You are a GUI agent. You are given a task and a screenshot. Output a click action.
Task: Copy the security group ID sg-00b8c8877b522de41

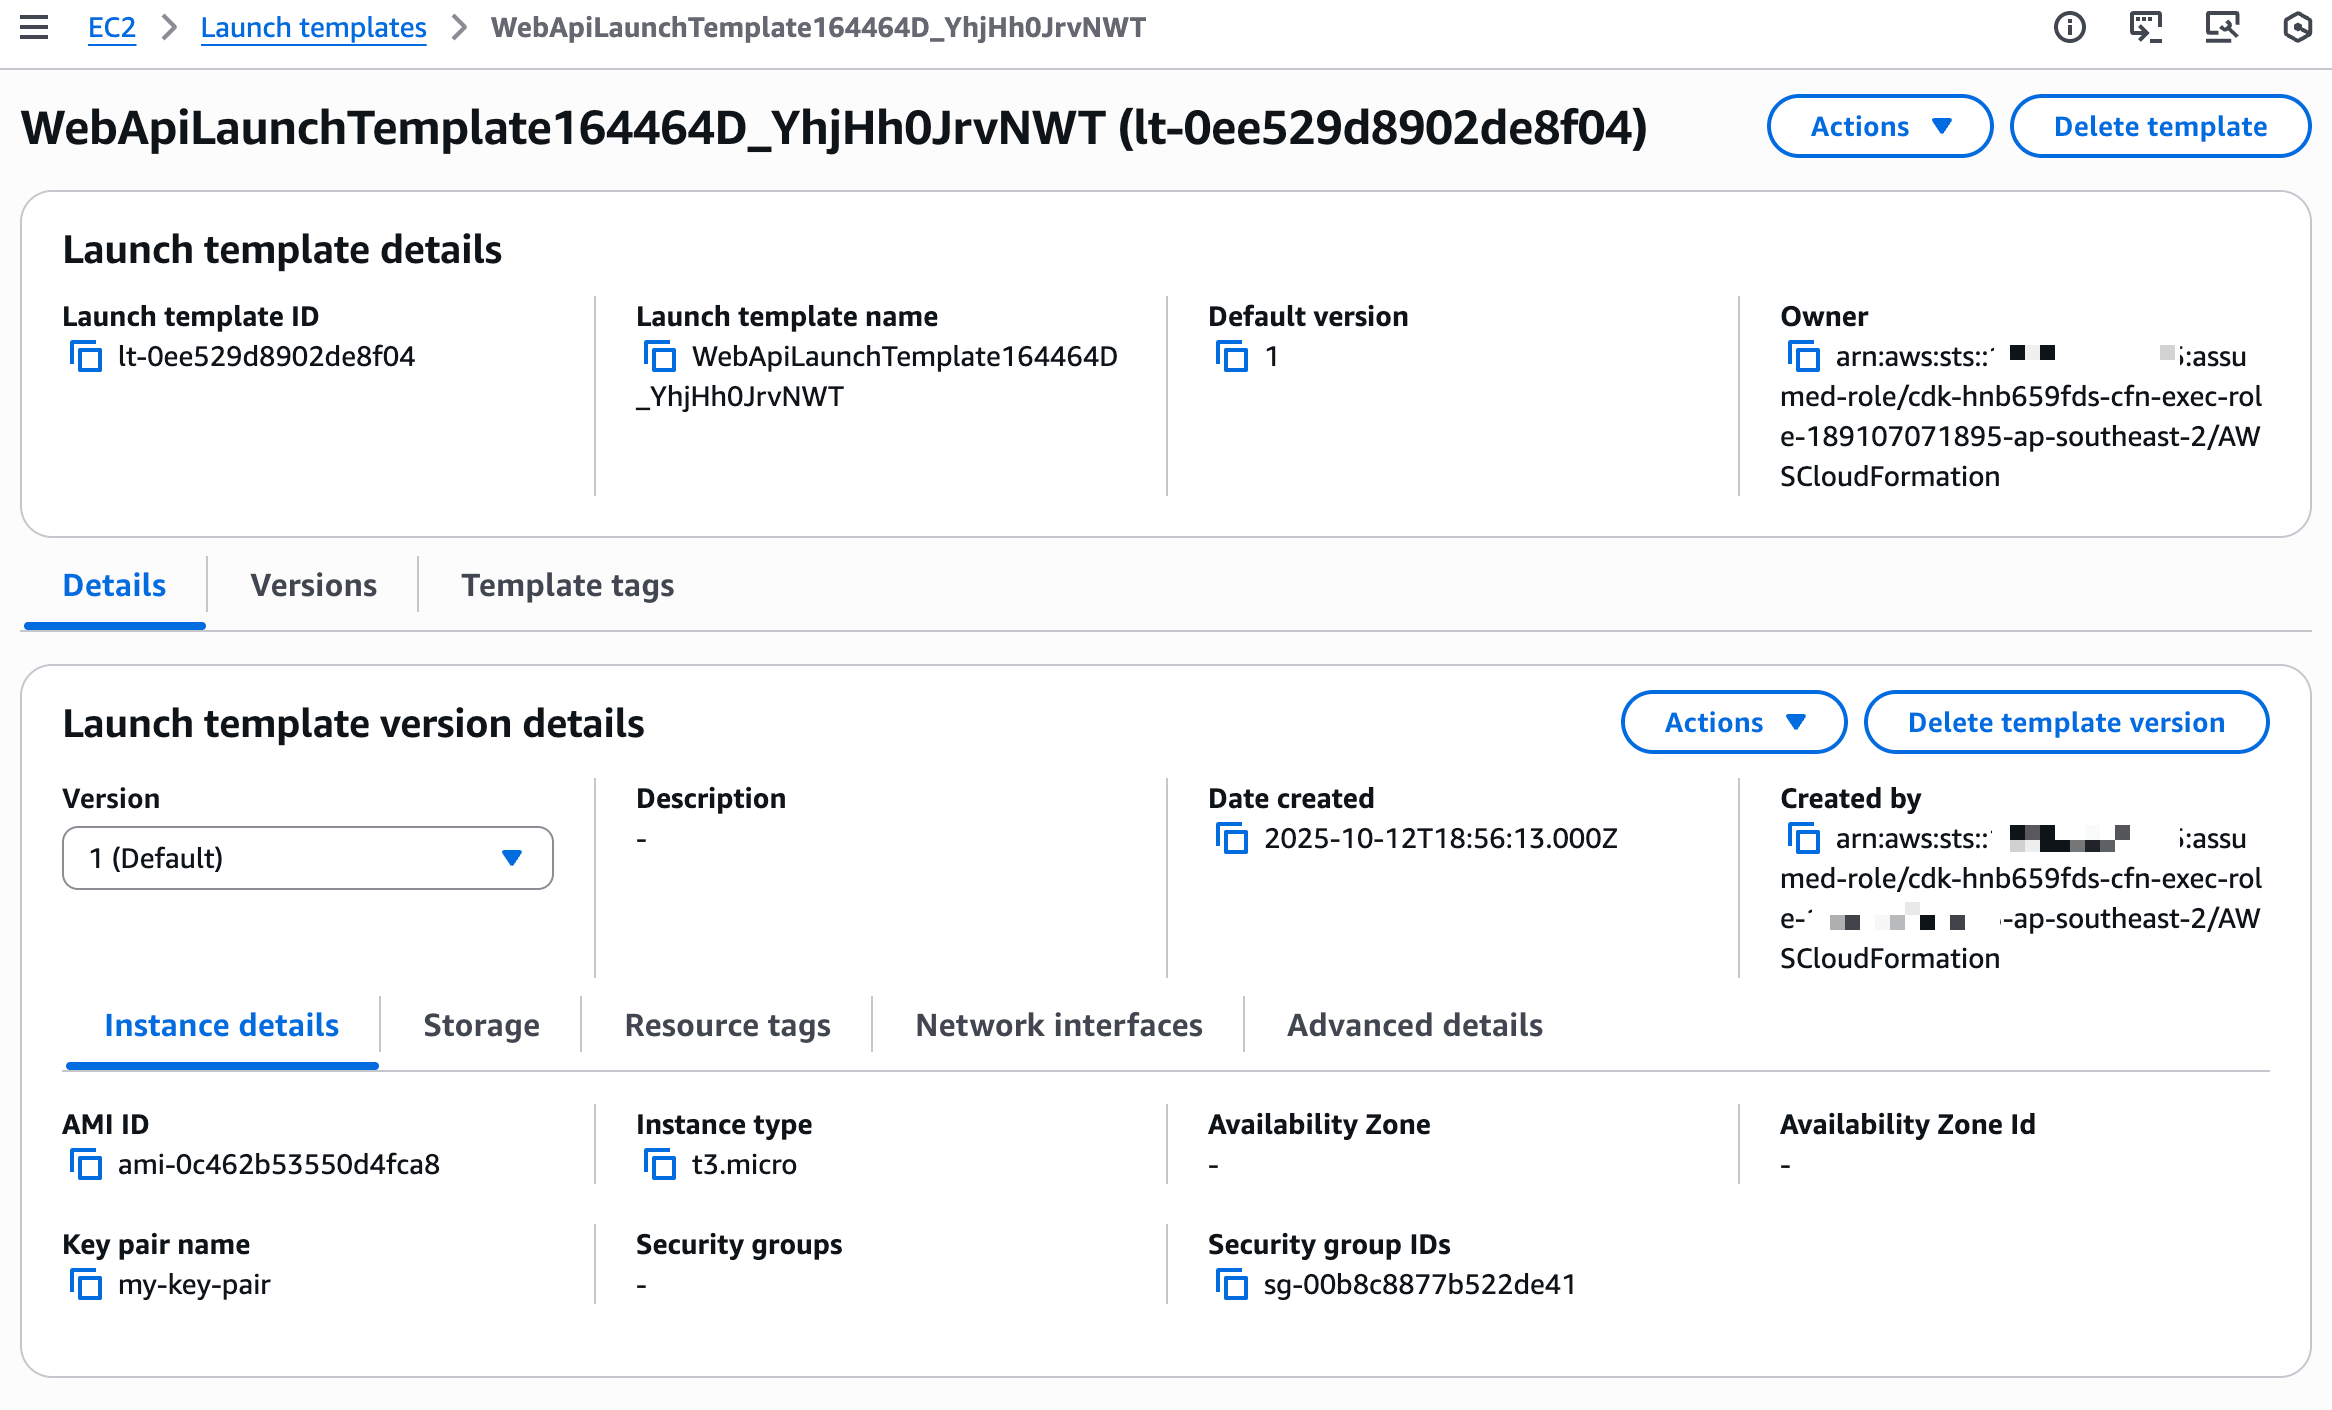[x=1232, y=1285]
